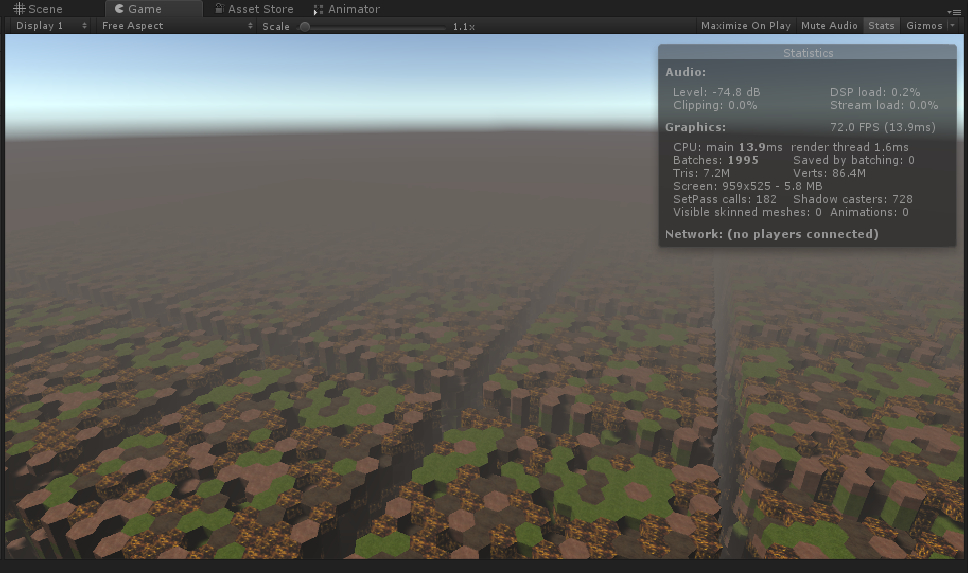Click the 'Level: -74.8 dB' text
The image size is (968, 573).
coord(717,92)
